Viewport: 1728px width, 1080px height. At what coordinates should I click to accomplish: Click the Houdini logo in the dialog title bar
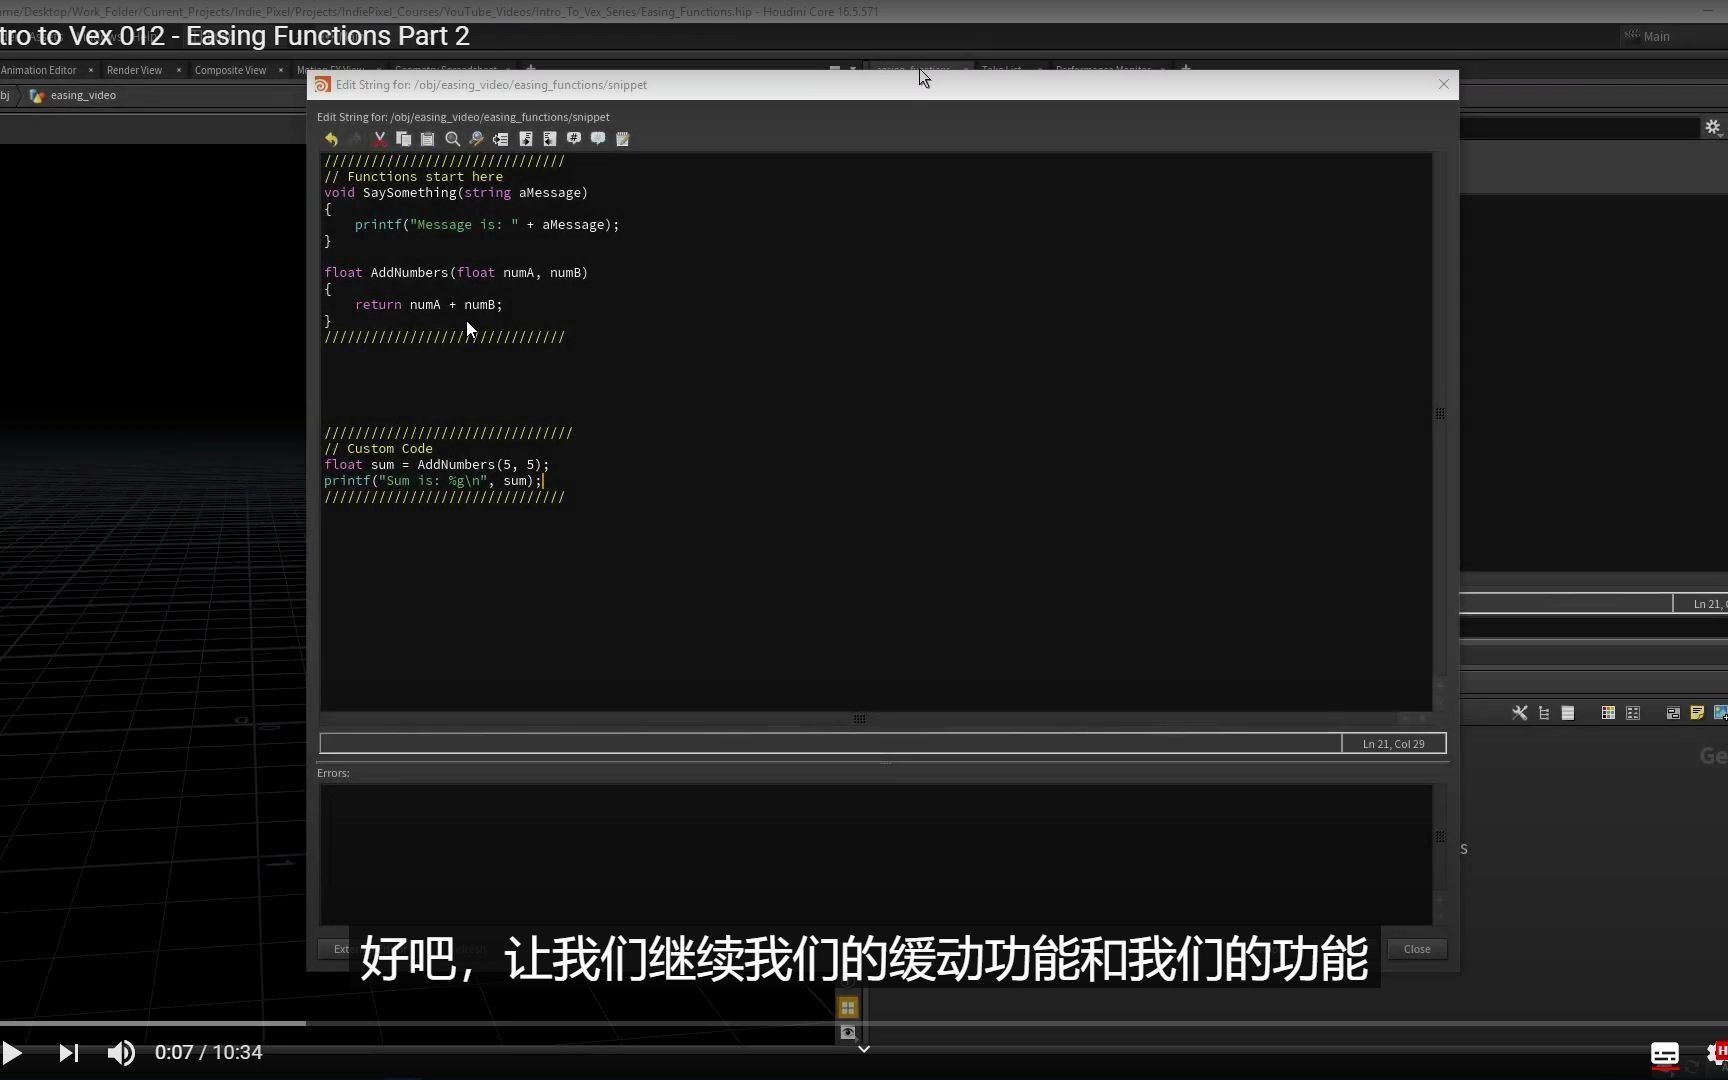tap(322, 85)
